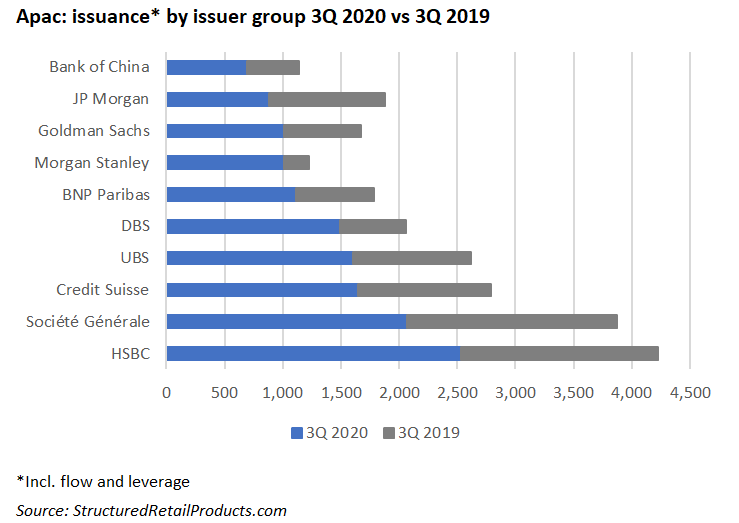The width and height of the screenshot is (739, 523).
Task: Click the '4,500' x-axis tick label
Action: [690, 392]
